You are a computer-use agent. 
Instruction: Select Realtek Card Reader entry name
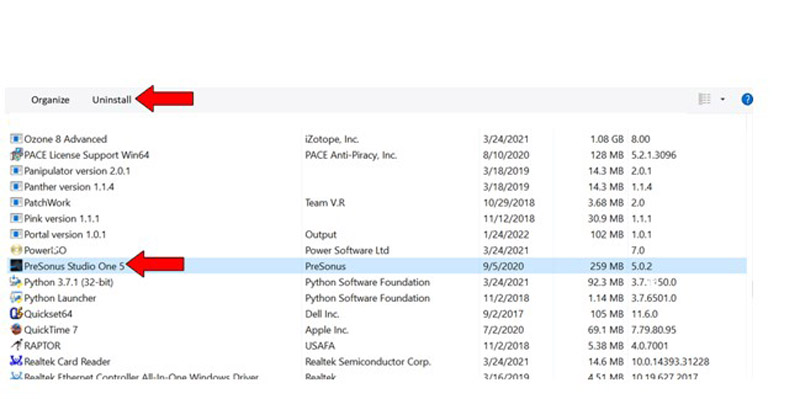(67, 361)
